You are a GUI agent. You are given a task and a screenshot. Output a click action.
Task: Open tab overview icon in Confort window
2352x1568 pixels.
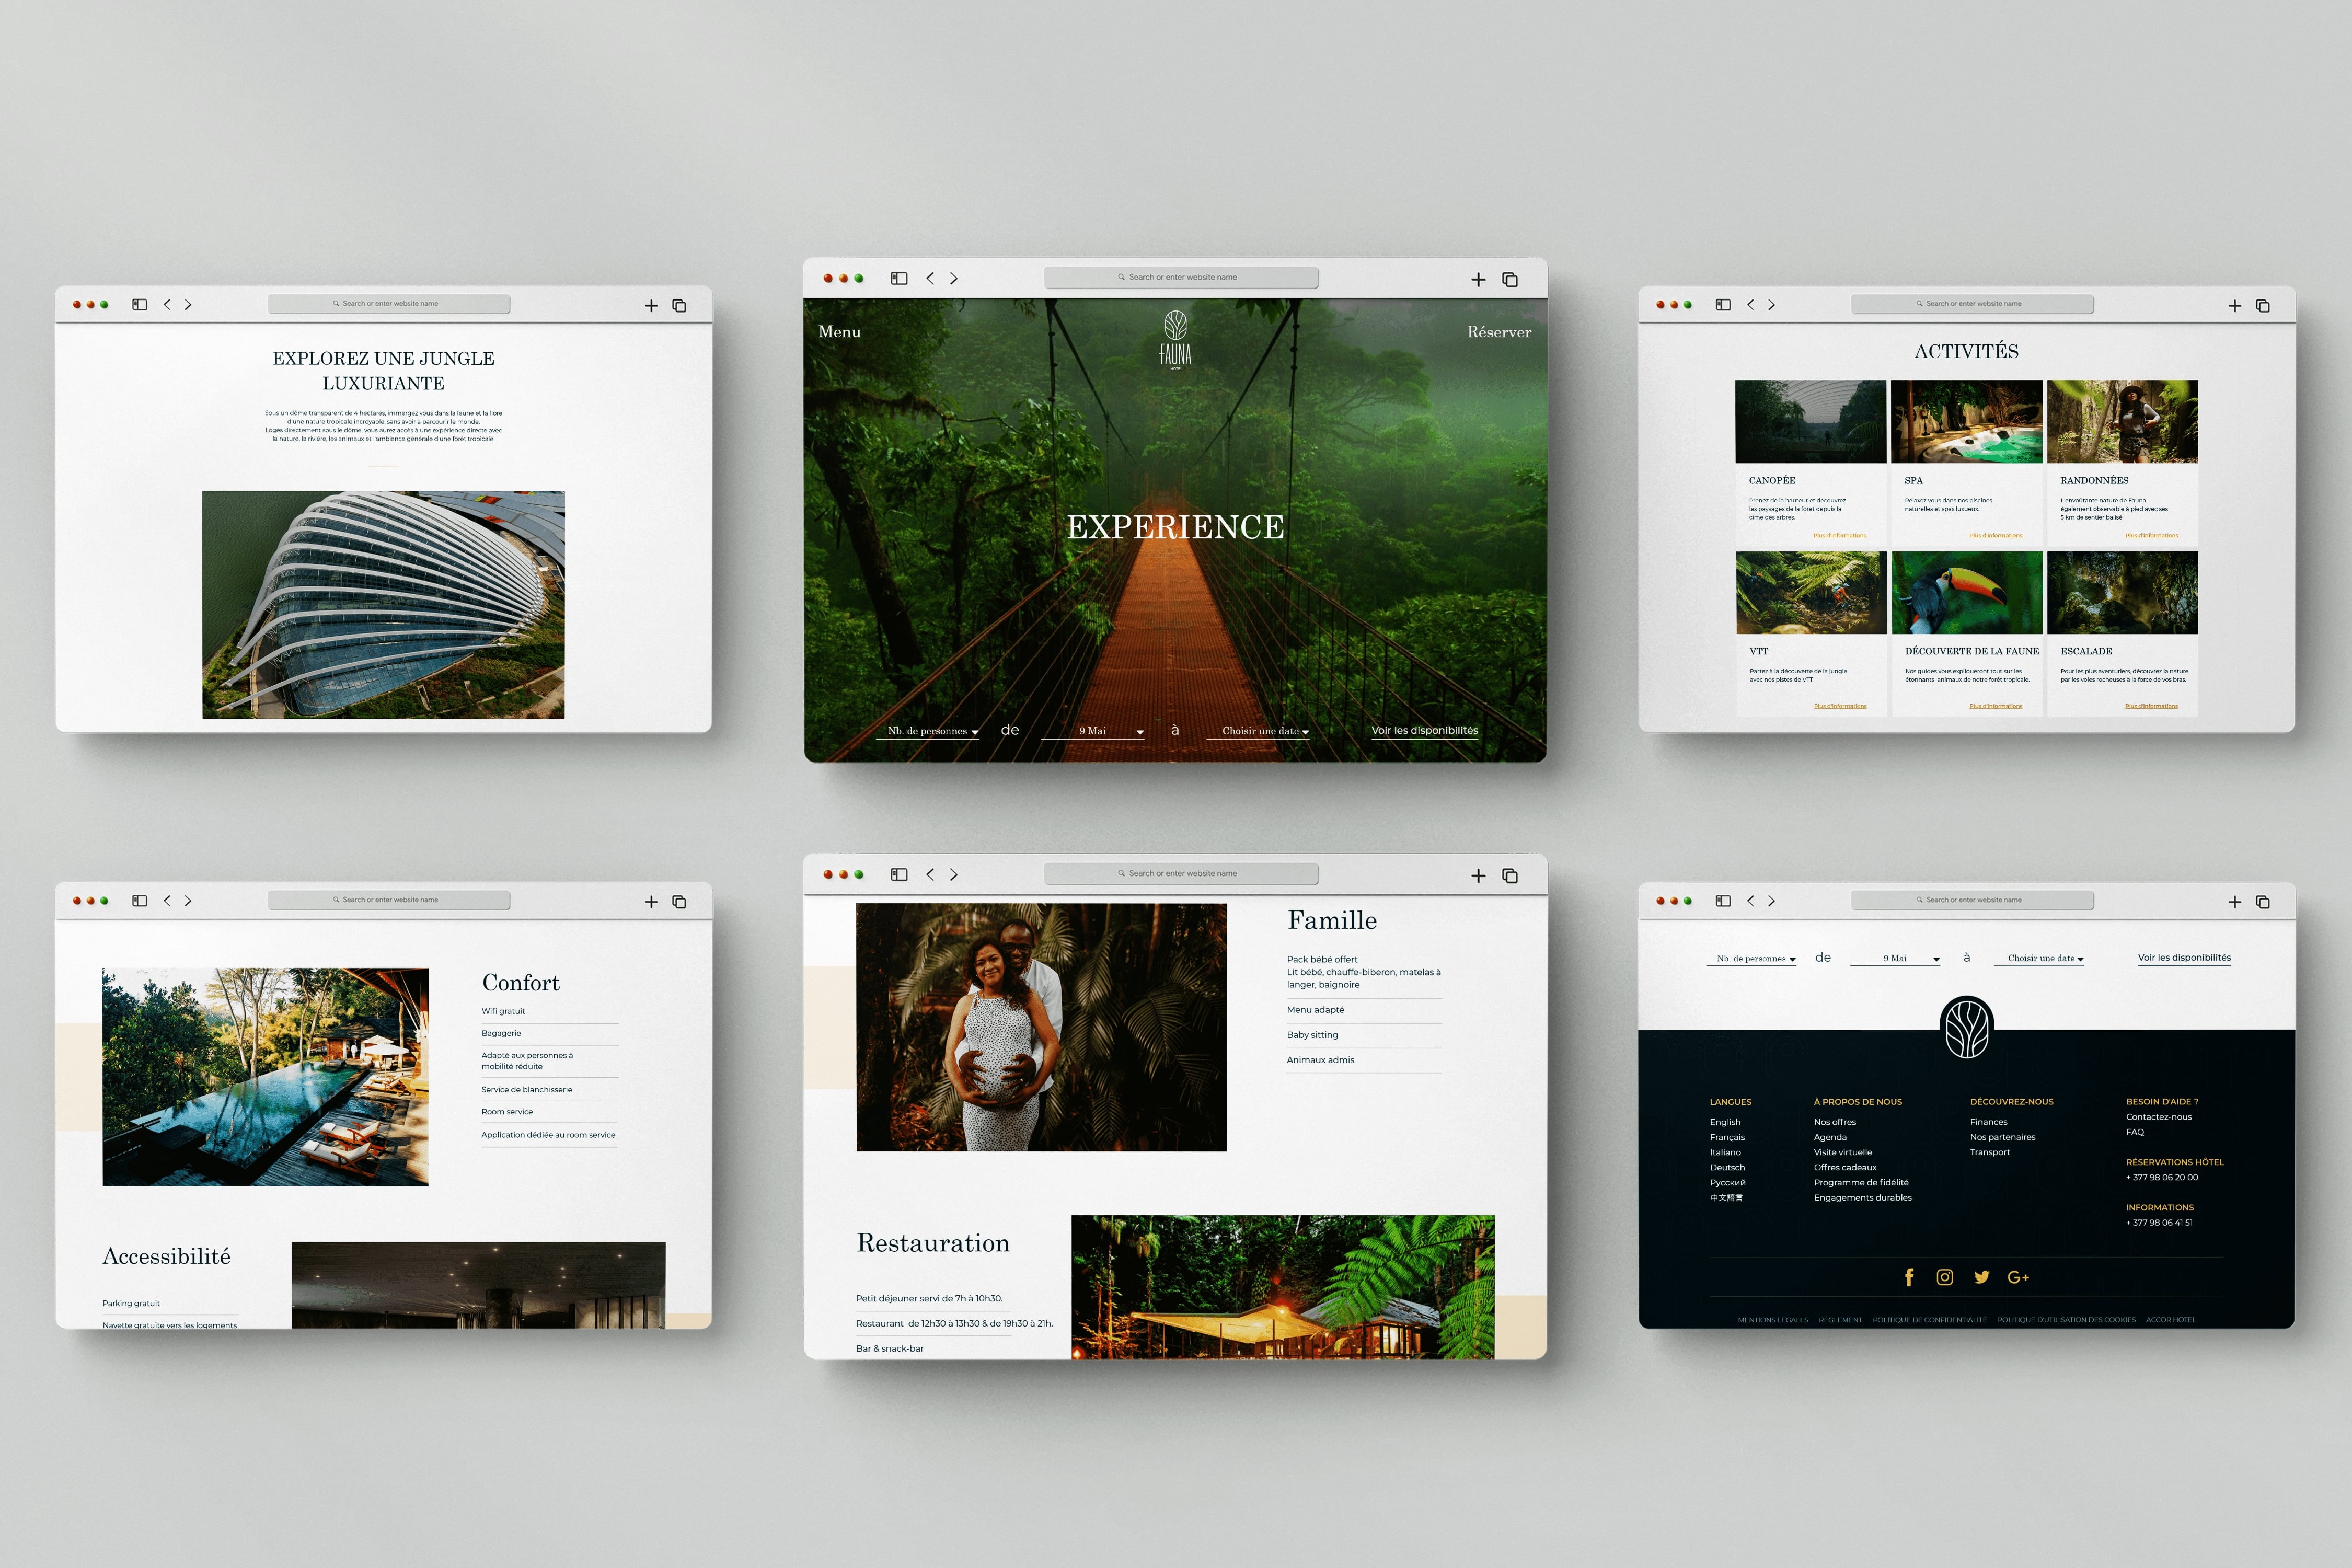point(679,902)
